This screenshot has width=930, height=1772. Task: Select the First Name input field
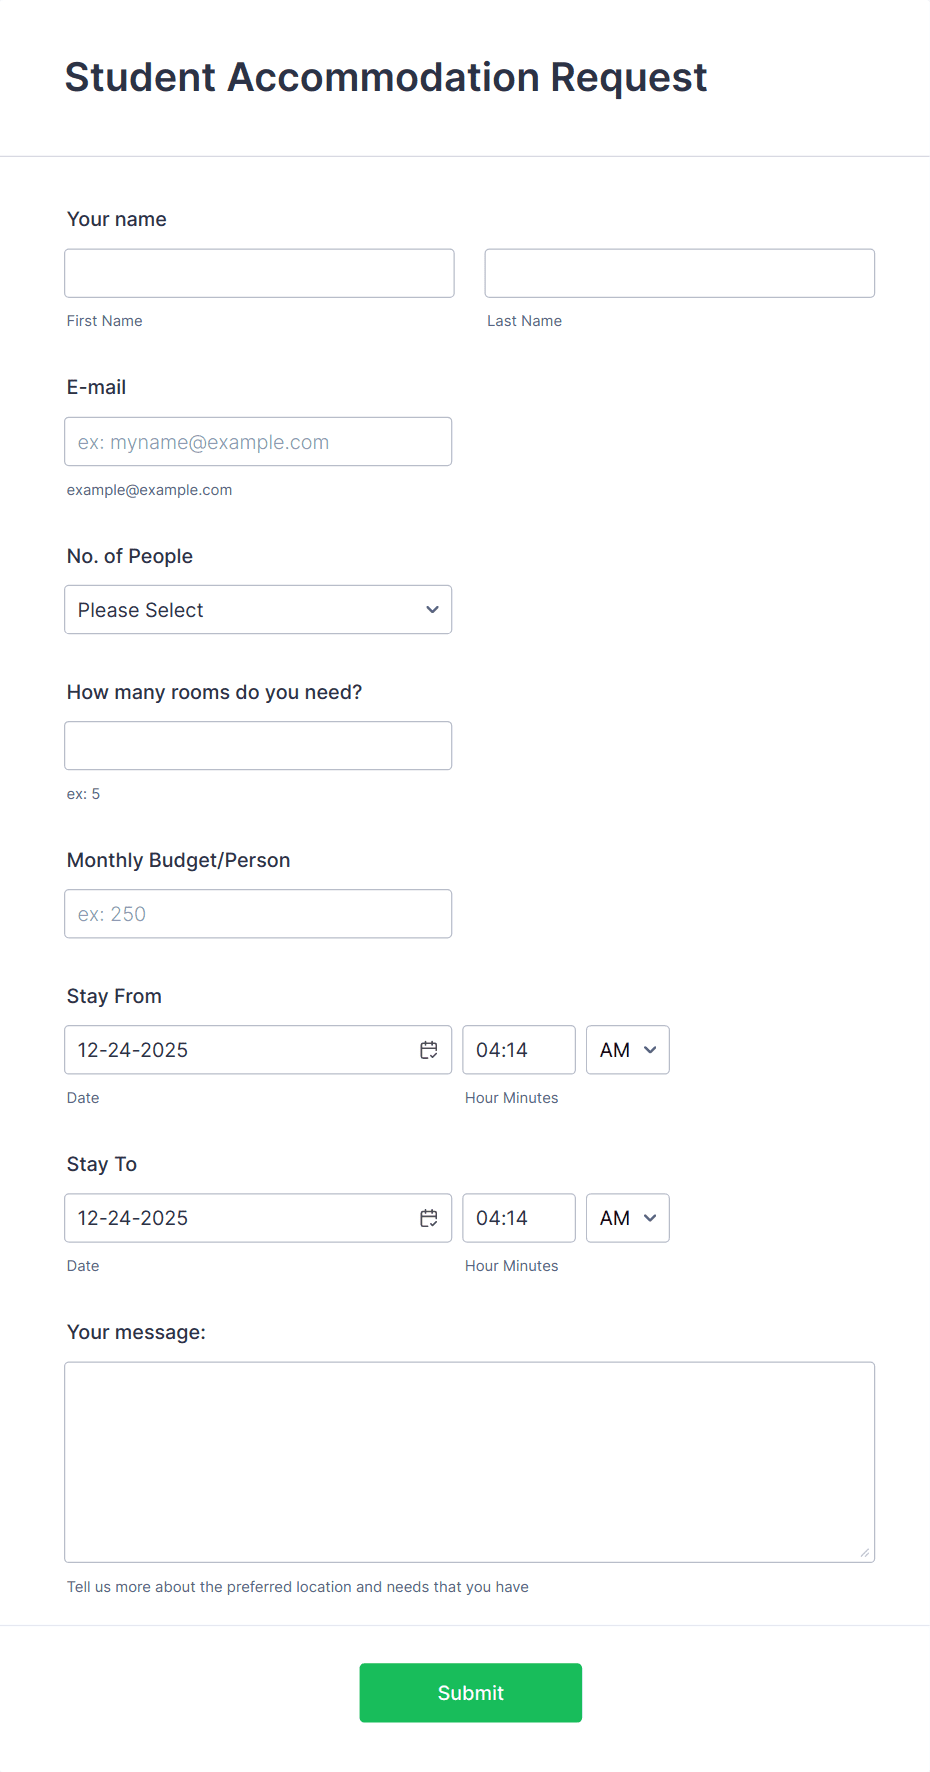click(x=258, y=272)
